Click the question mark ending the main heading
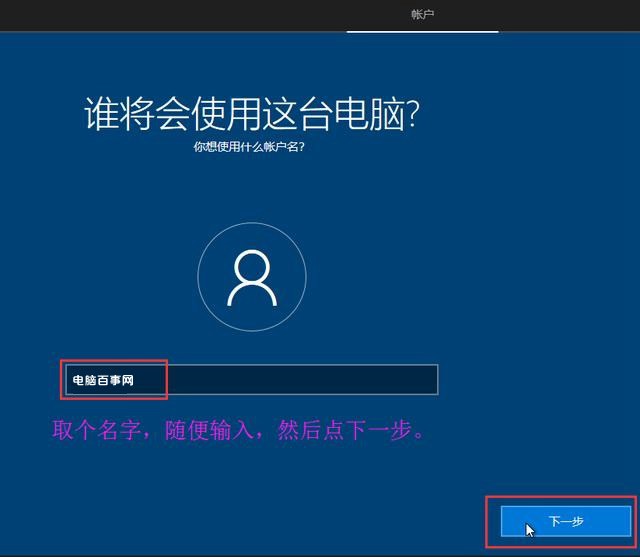The image size is (640, 557). point(411,115)
